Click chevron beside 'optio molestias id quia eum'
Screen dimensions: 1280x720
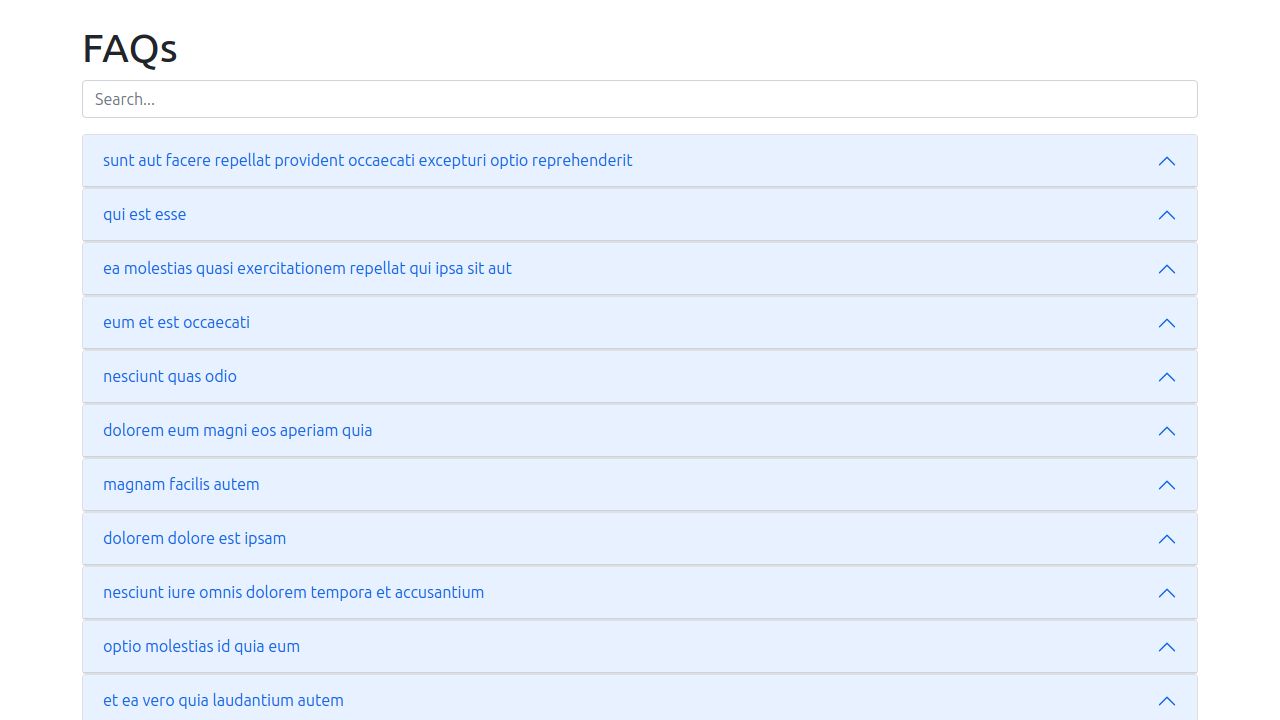[x=1167, y=647]
